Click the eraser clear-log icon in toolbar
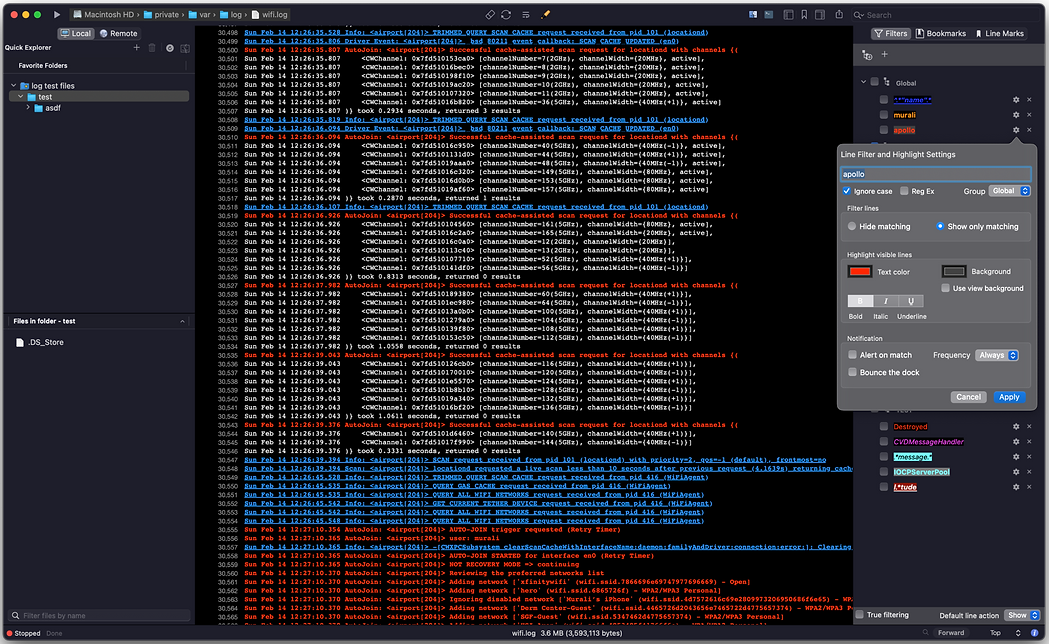The image size is (1049, 644). coord(490,15)
